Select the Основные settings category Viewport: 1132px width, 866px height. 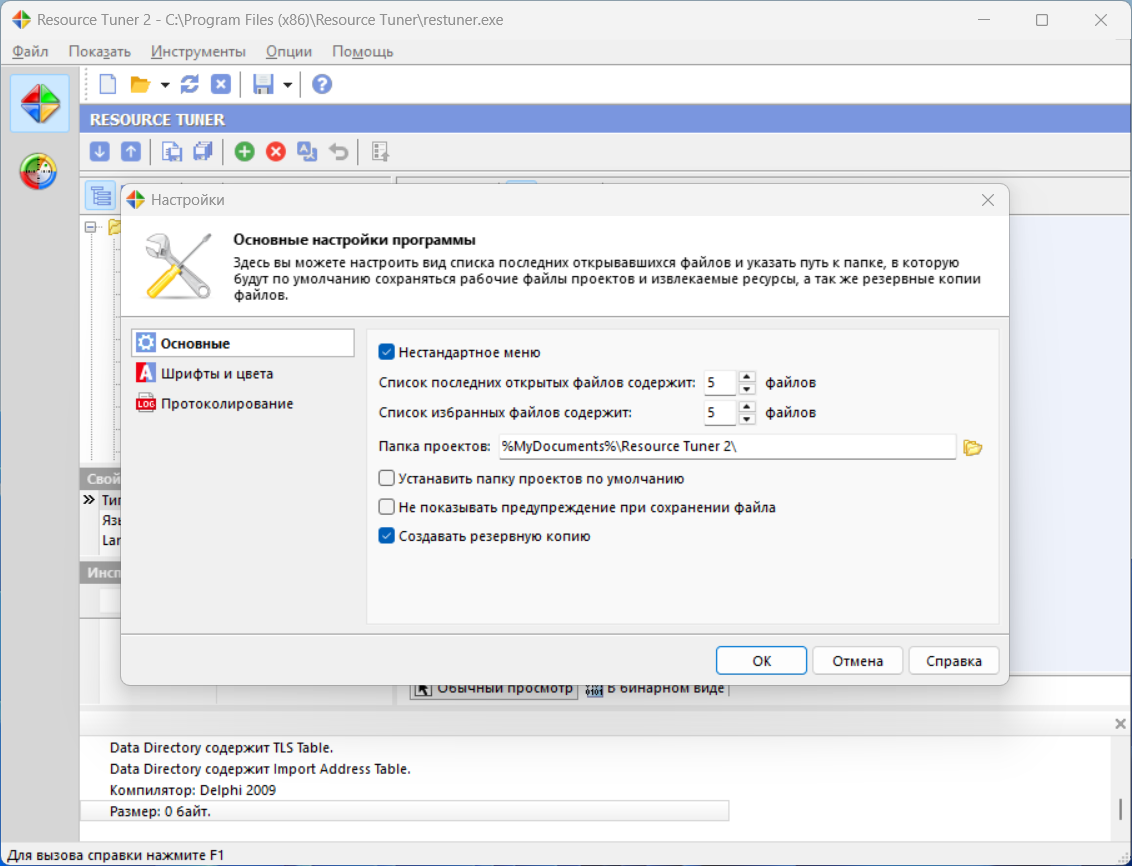click(x=243, y=344)
